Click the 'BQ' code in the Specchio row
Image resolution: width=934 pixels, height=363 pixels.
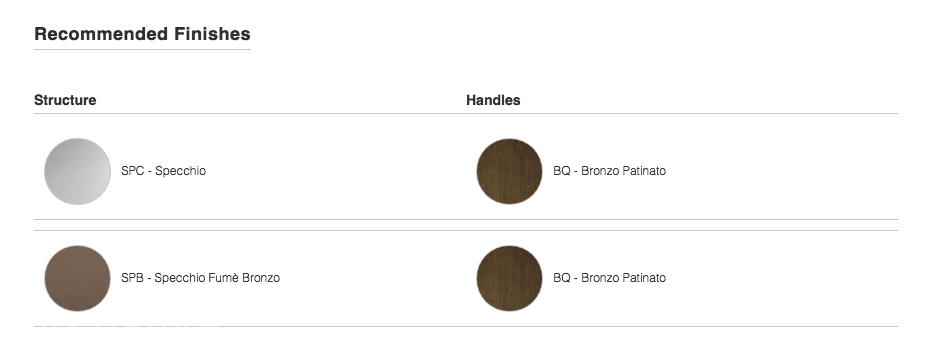click(562, 171)
